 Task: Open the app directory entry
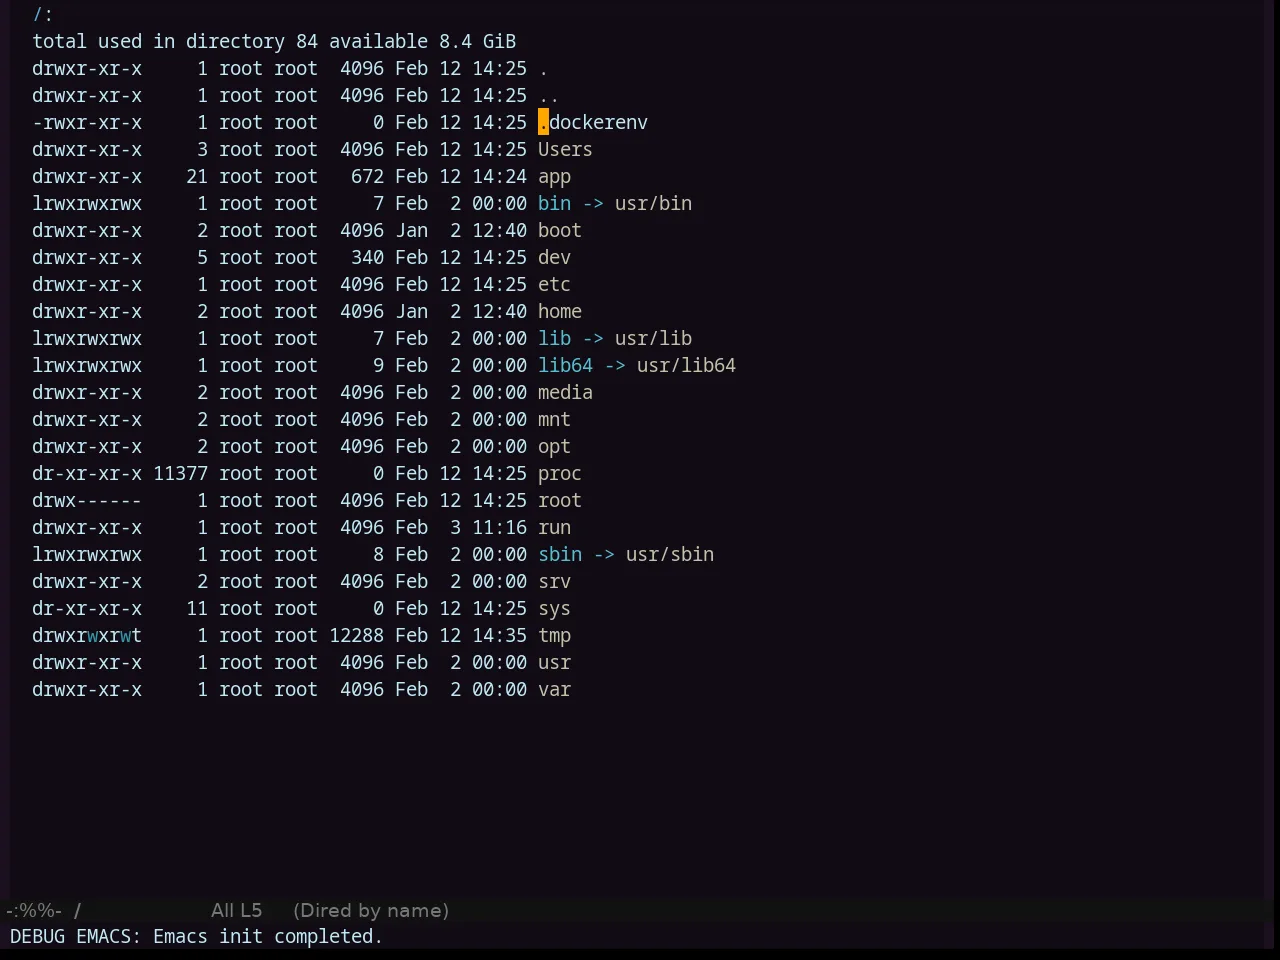(554, 177)
